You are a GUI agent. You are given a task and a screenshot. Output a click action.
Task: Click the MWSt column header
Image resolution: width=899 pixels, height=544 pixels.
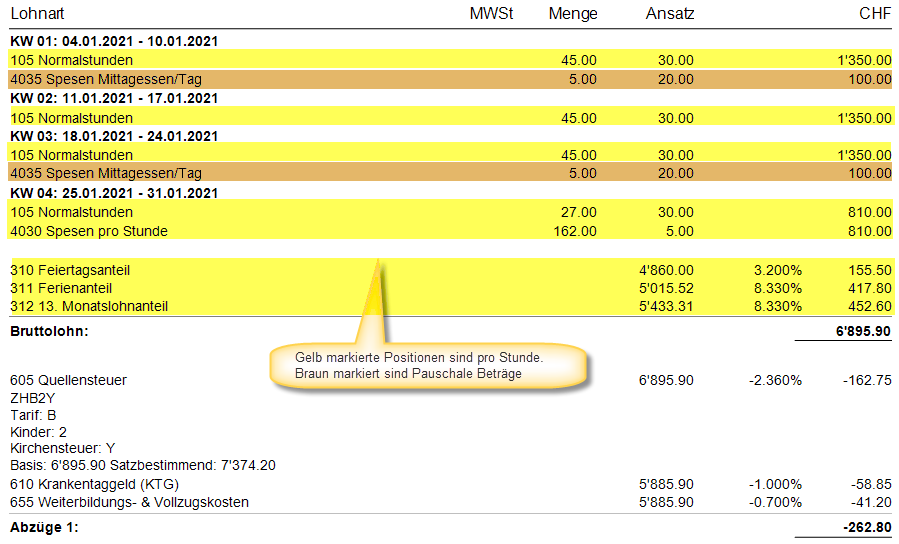pos(491,14)
